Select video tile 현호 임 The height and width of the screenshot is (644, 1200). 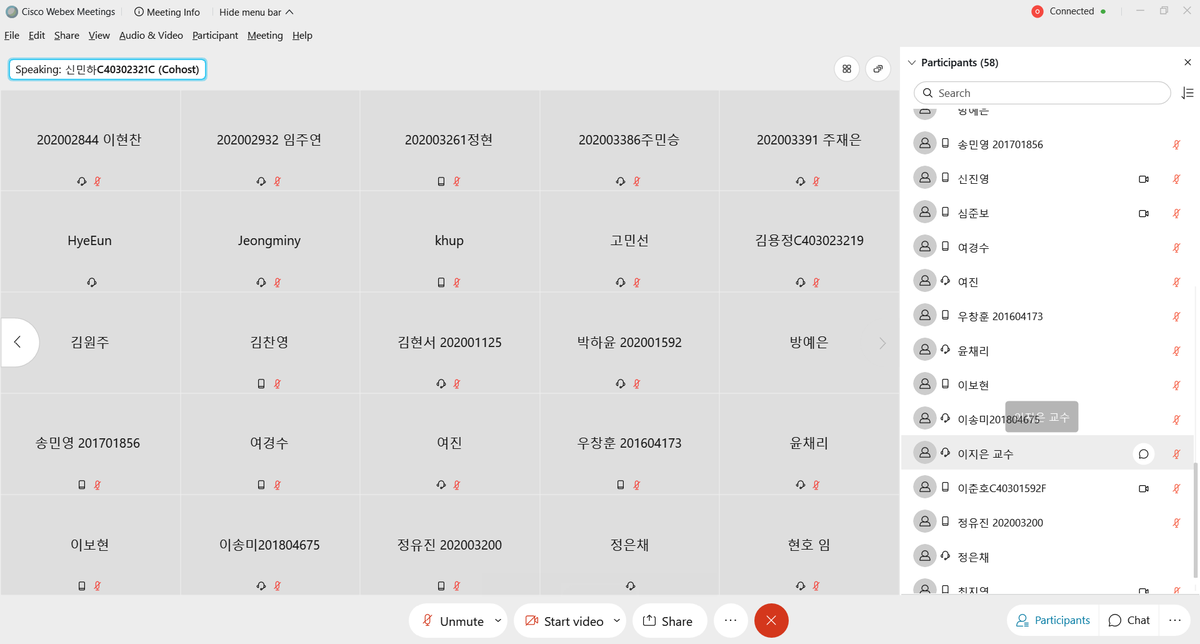click(x=809, y=545)
